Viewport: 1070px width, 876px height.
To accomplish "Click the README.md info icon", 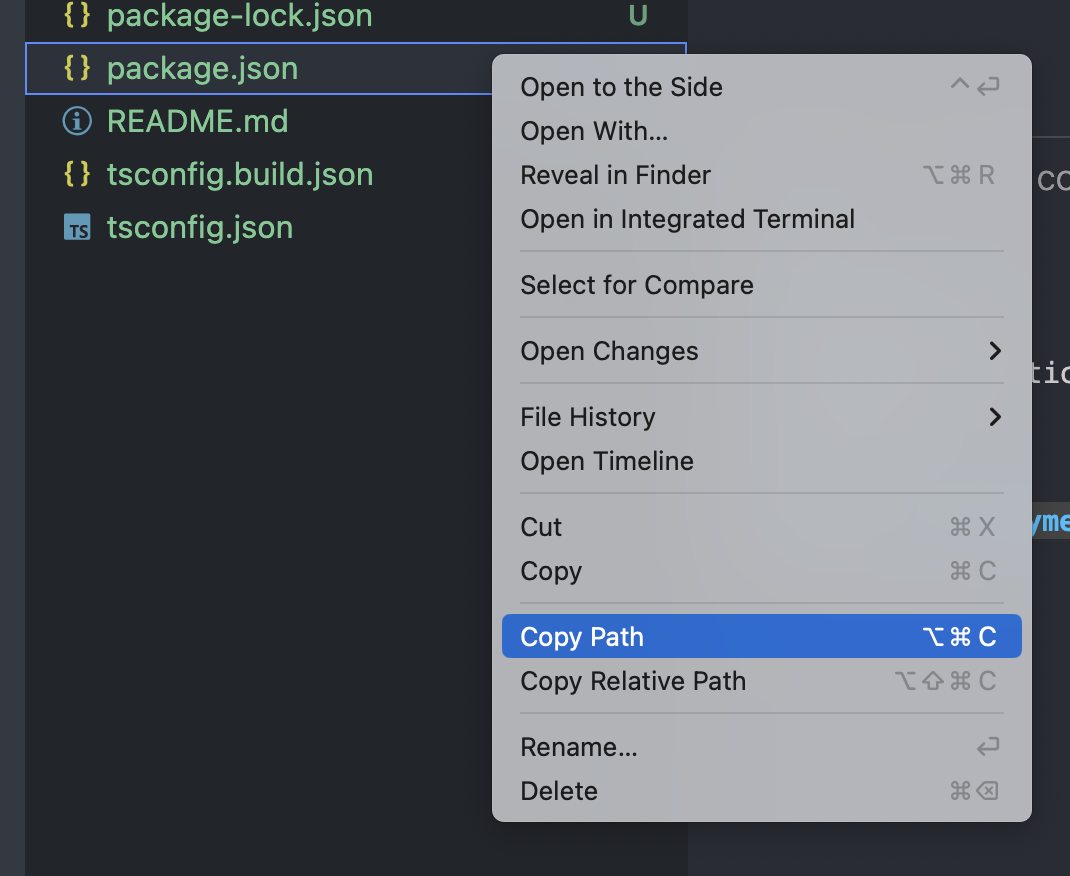I will tap(77, 121).
